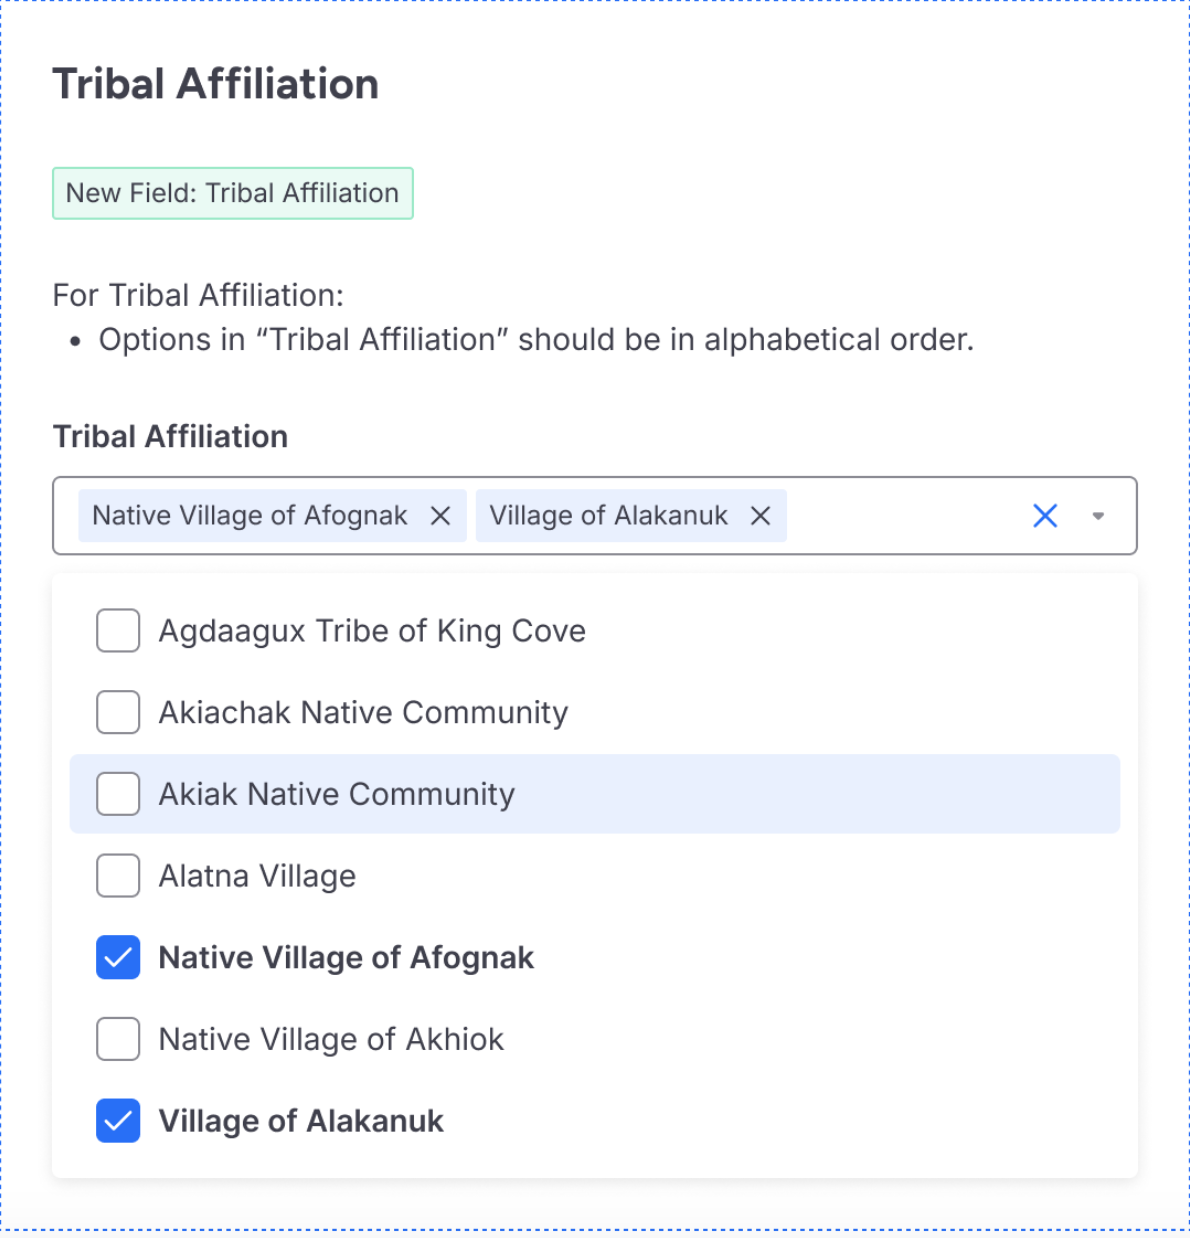Click the Village of Alakanuk chip label
This screenshot has height=1238, width=1190.
(x=608, y=516)
